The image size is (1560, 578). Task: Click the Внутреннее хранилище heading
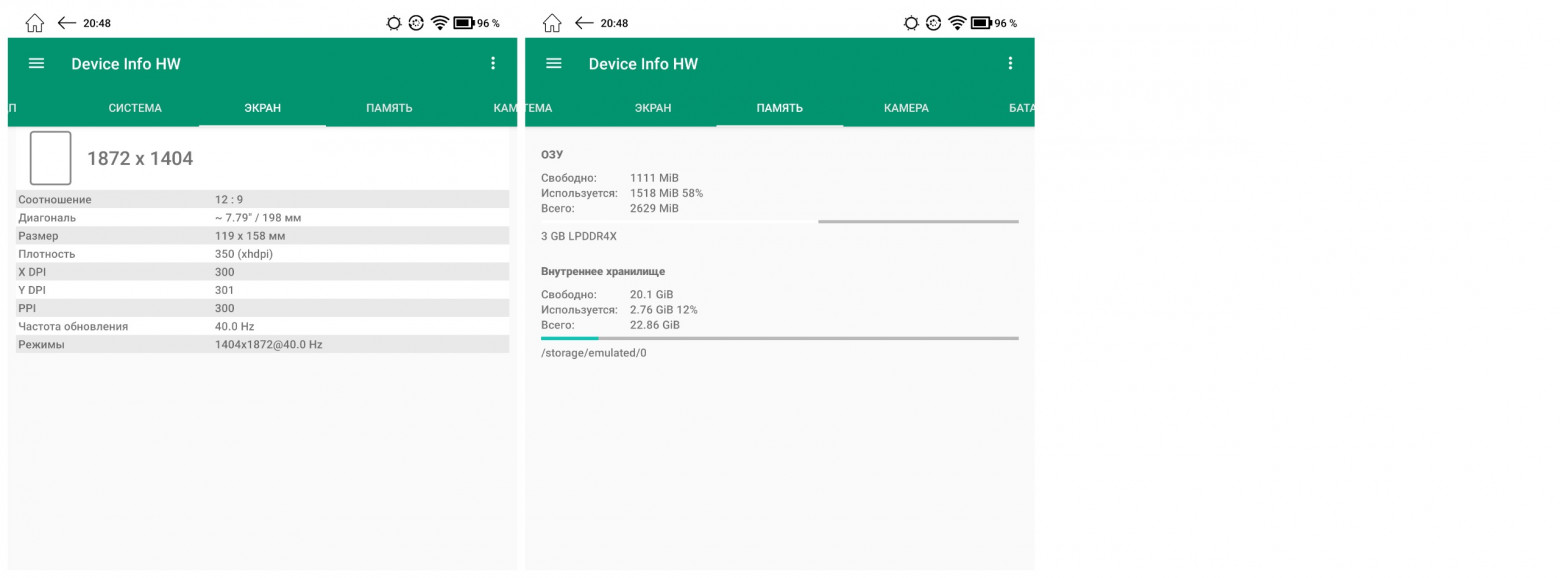coord(603,271)
